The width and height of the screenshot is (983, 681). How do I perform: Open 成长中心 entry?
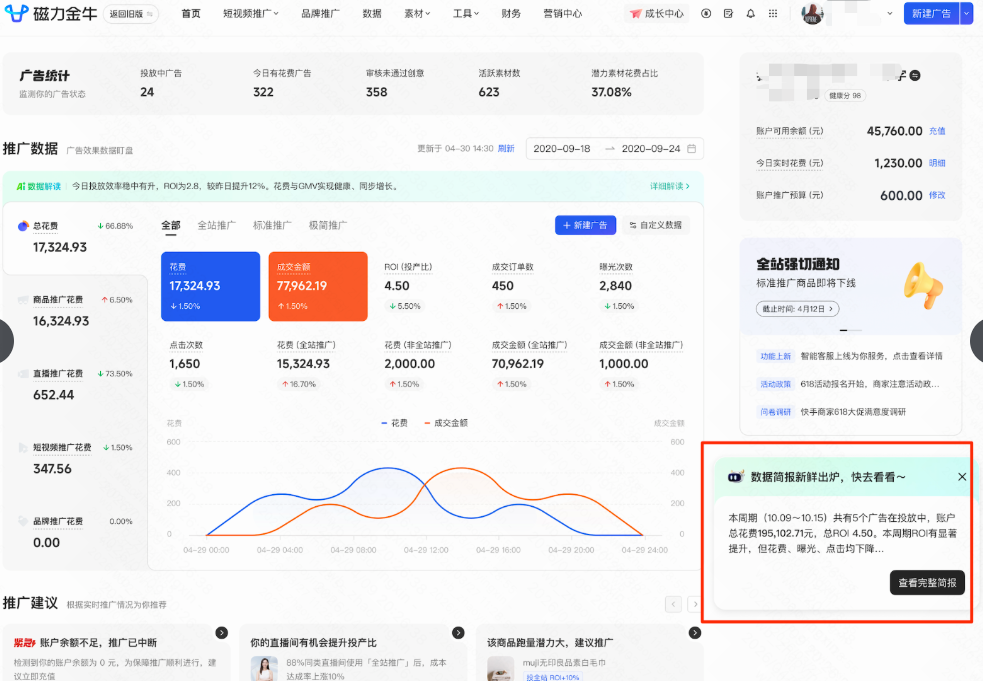656,13
